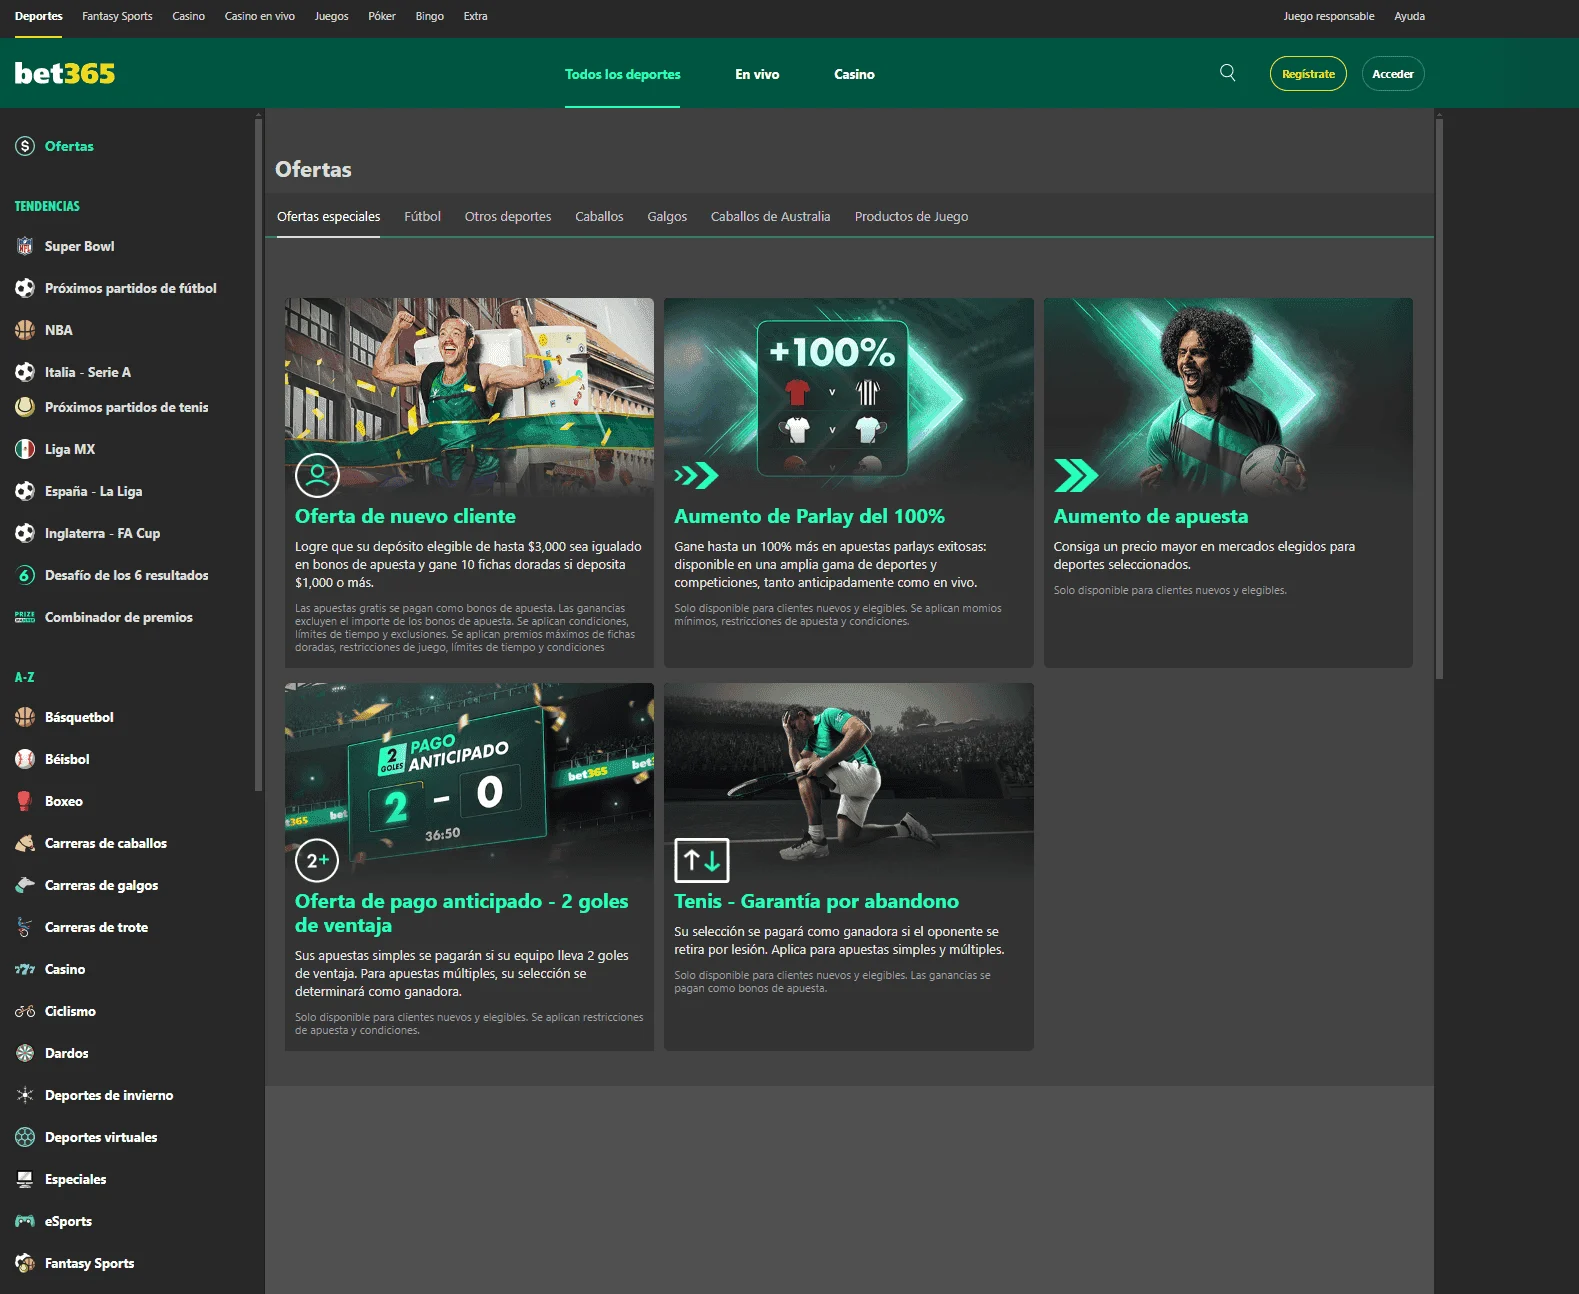
Task: Open the Deportes link in top bar
Action: coord(39,16)
